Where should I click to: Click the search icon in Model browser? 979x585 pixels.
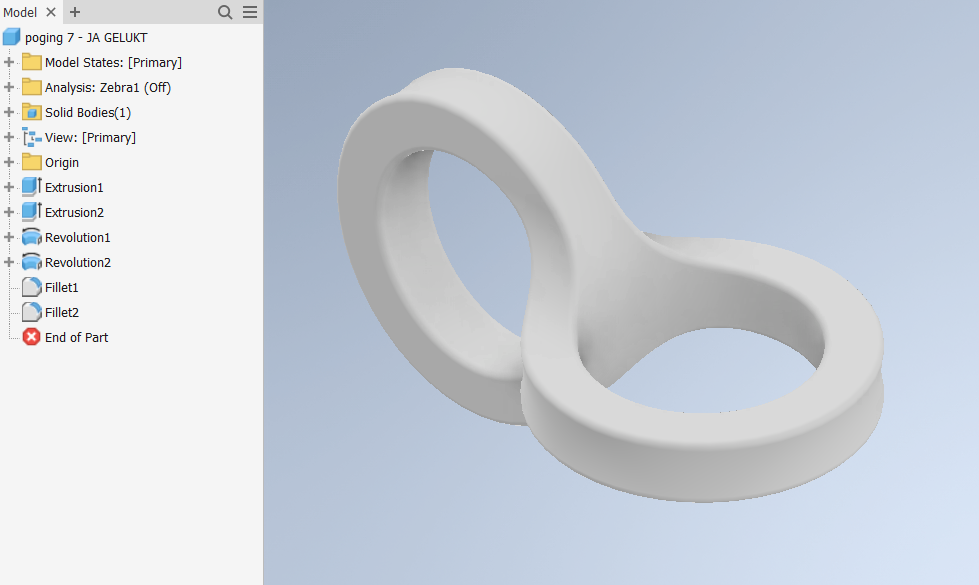point(226,12)
